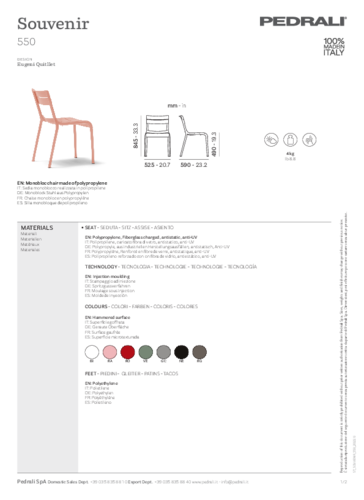The image size is (364, 500).
Task: Click the Export Dept. phone label
Action: pos(140,482)
